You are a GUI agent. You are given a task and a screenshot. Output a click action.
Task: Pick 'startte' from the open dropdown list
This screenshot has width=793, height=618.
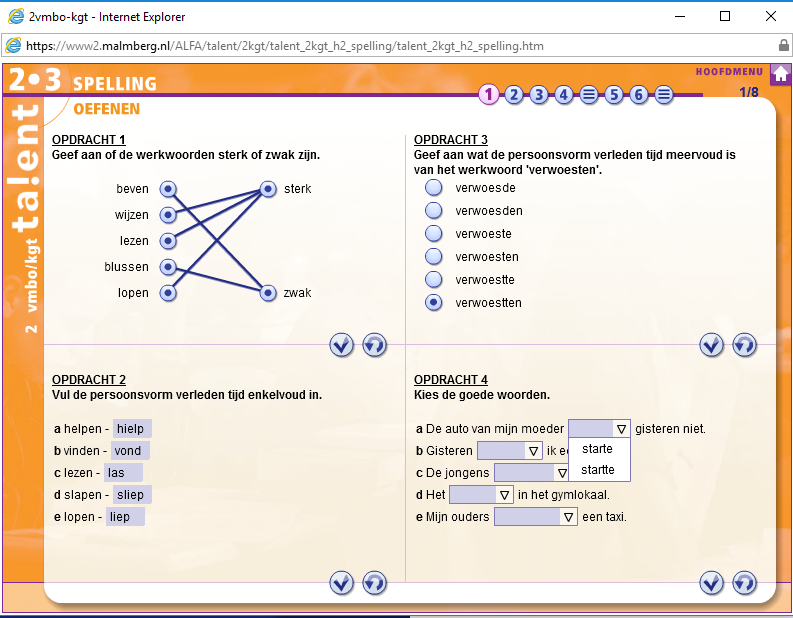598,469
